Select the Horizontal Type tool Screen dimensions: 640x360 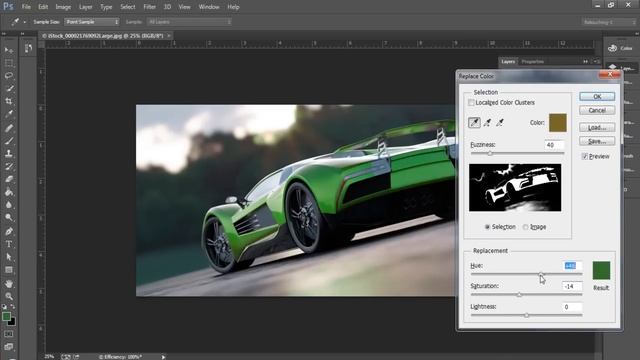9,244
